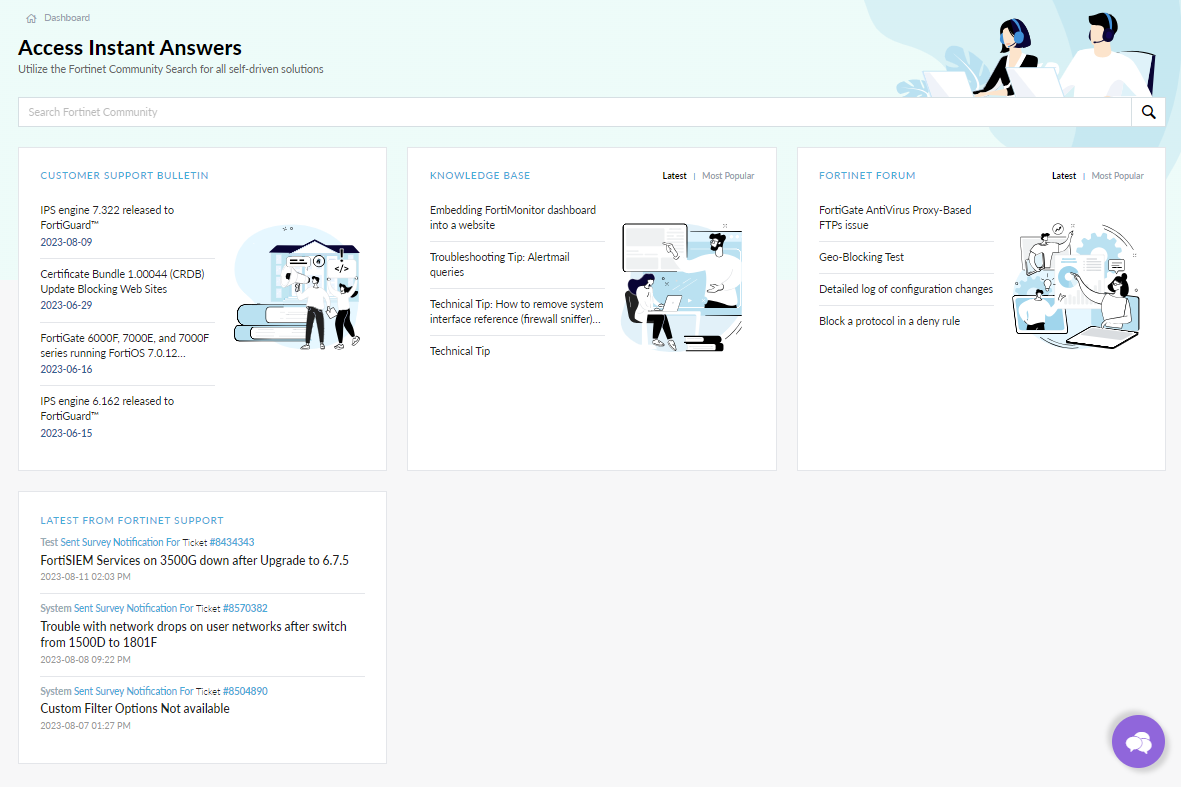Open ticket number #8570382 link
This screenshot has width=1181, height=787.
(245, 609)
